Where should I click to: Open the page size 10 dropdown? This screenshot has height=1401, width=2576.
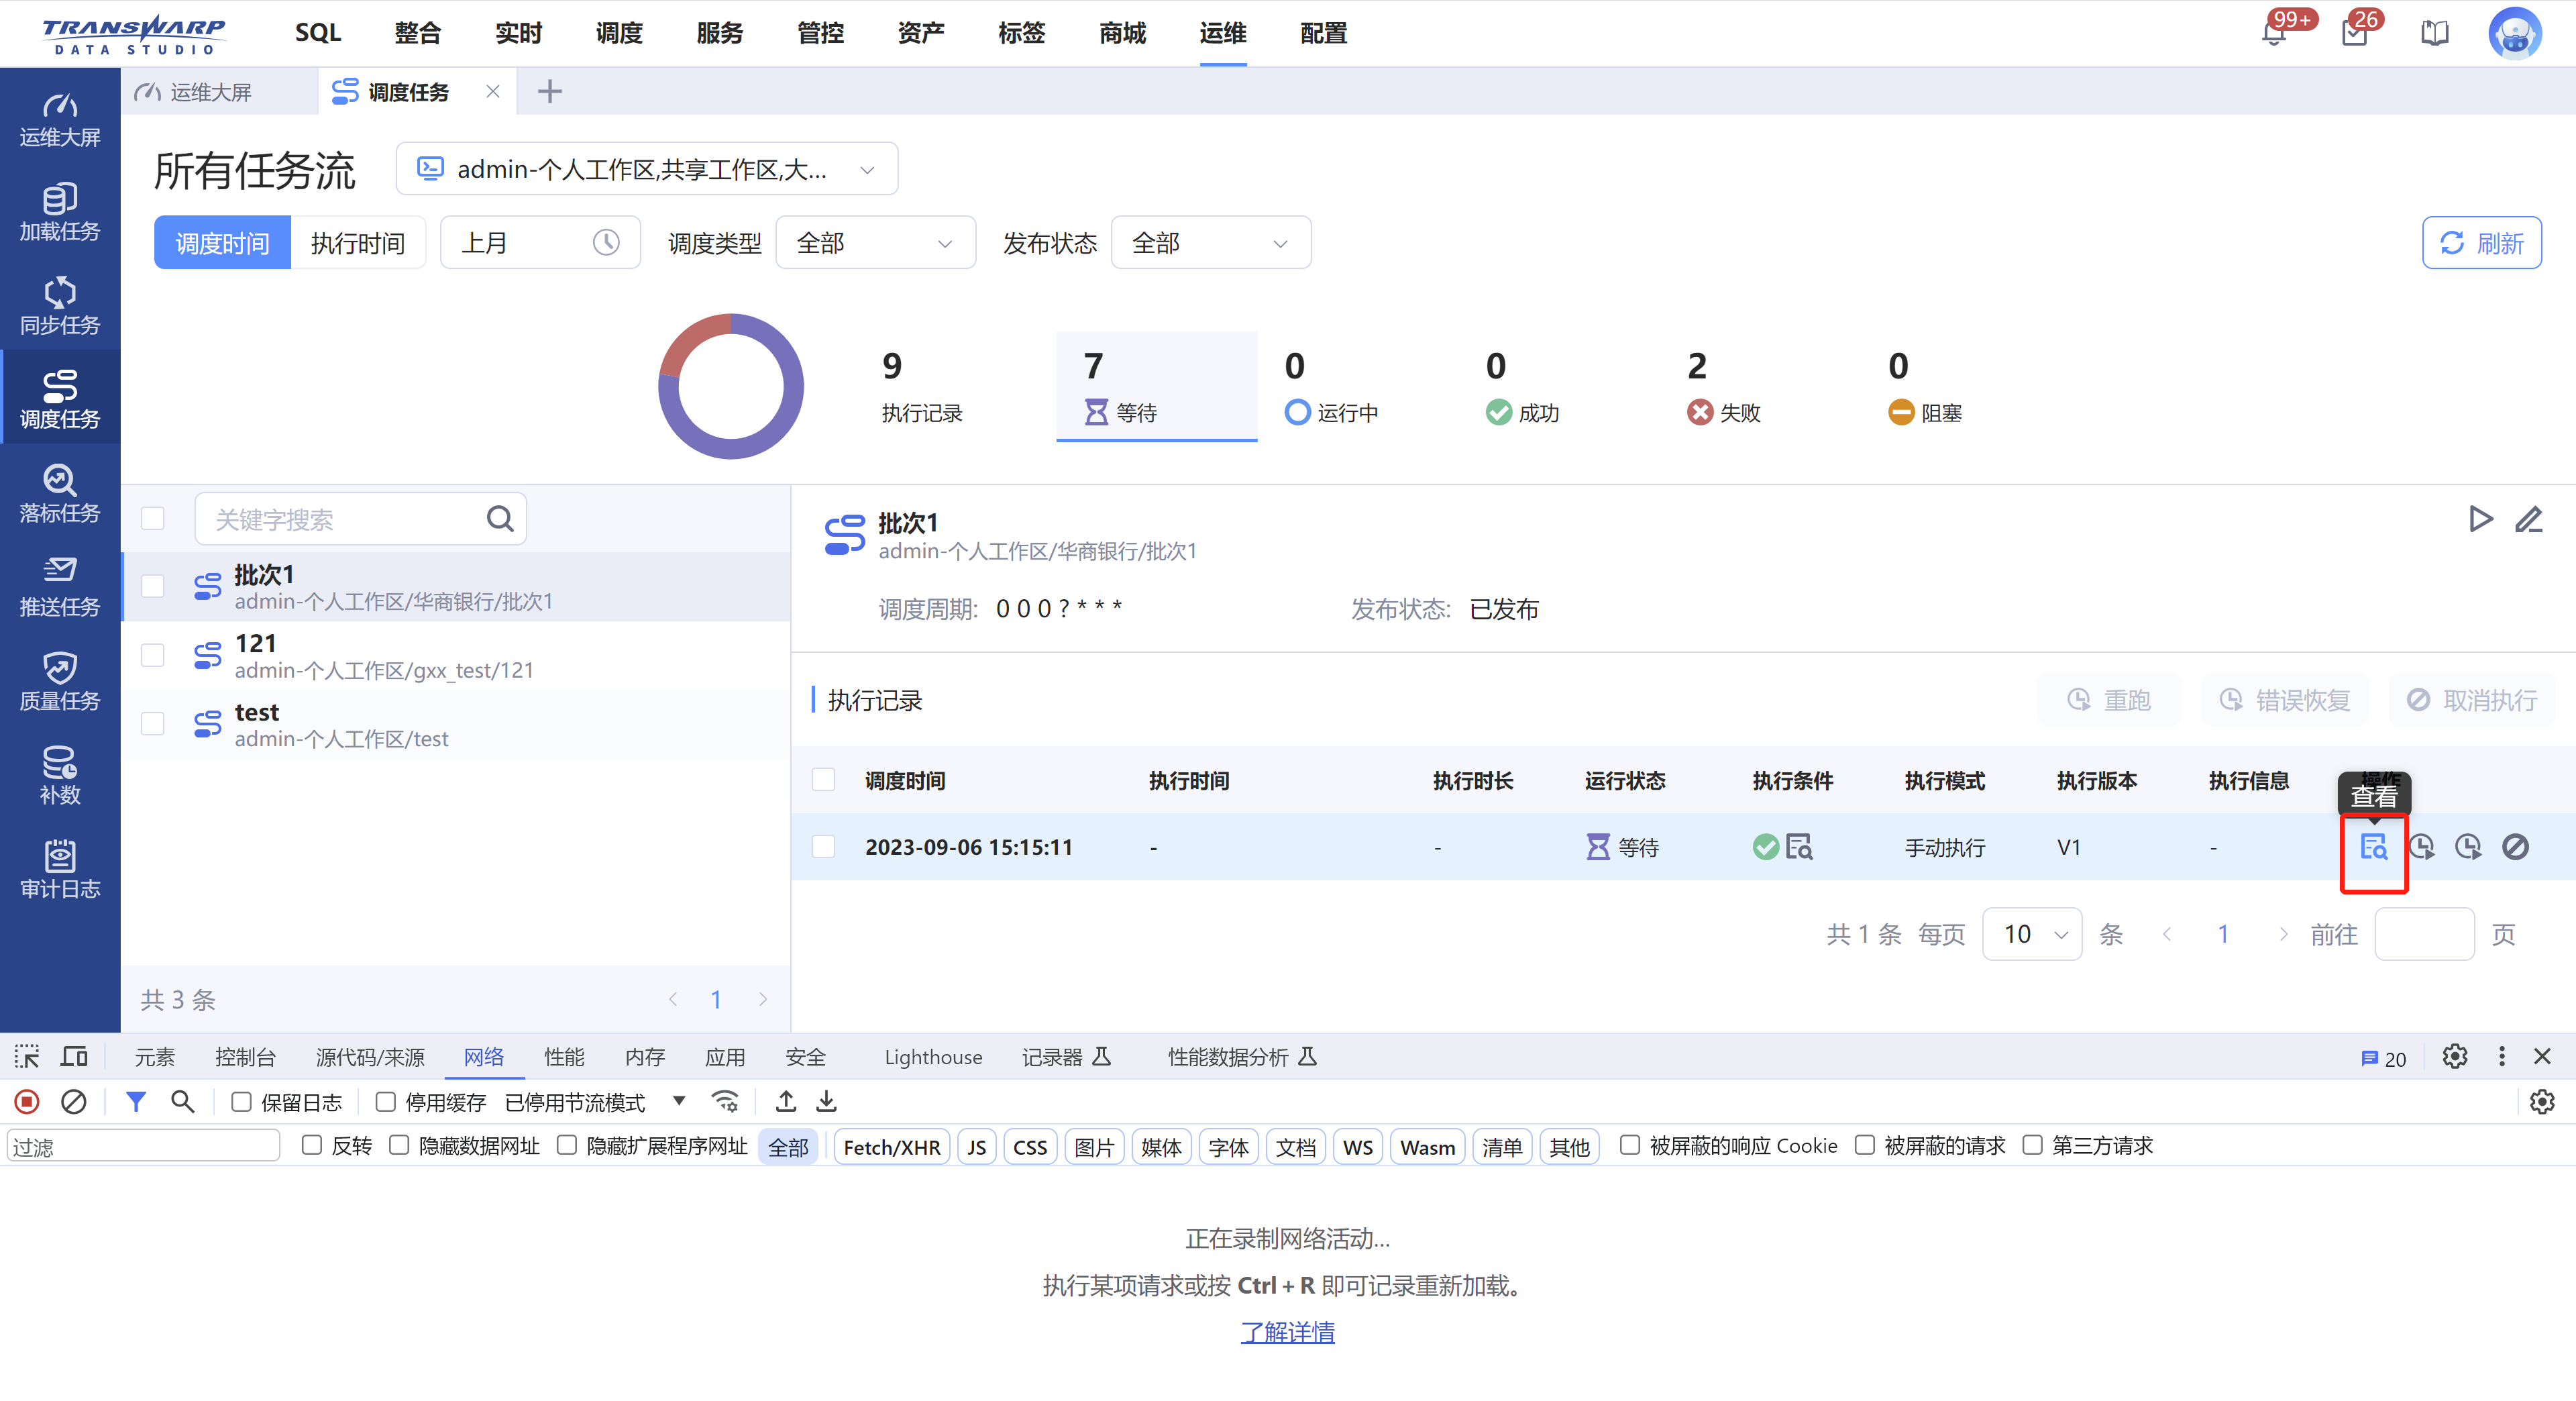tap(2031, 934)
